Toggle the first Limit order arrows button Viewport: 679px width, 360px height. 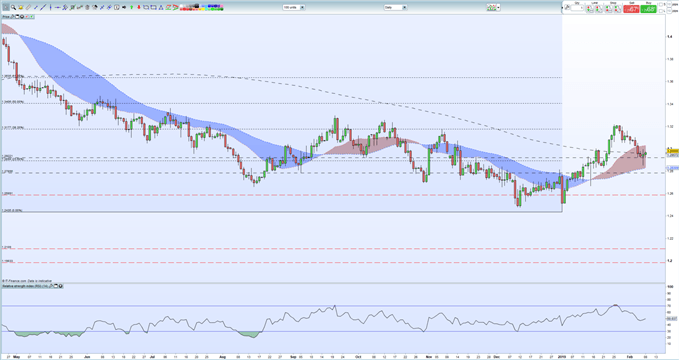pyautogui.click(x=589, y=9)
